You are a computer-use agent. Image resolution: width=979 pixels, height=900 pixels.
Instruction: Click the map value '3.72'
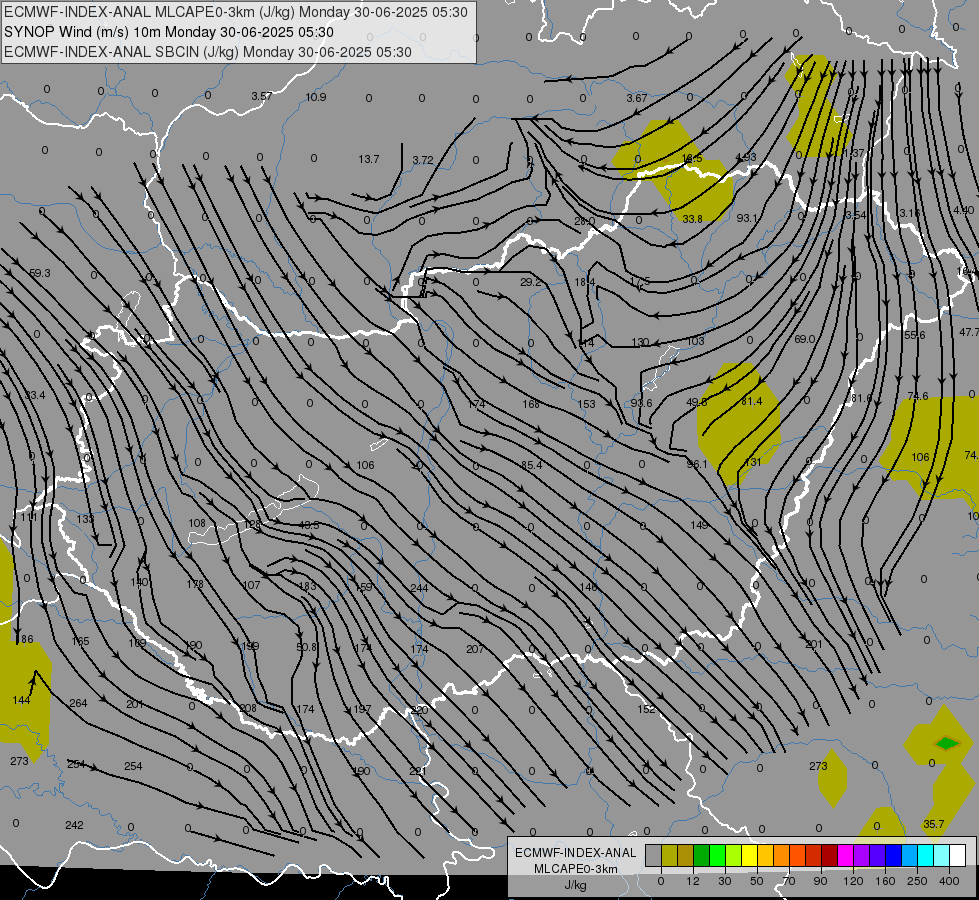[423, 161]
